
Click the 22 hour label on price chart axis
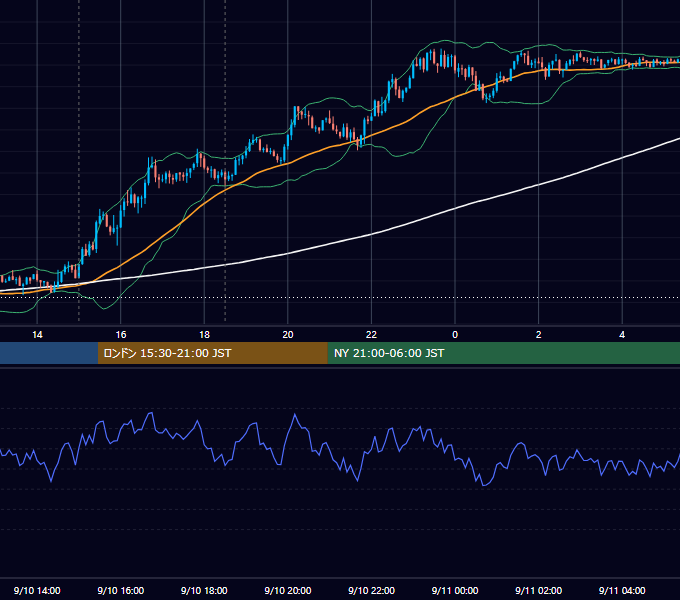tap(371, 335)
